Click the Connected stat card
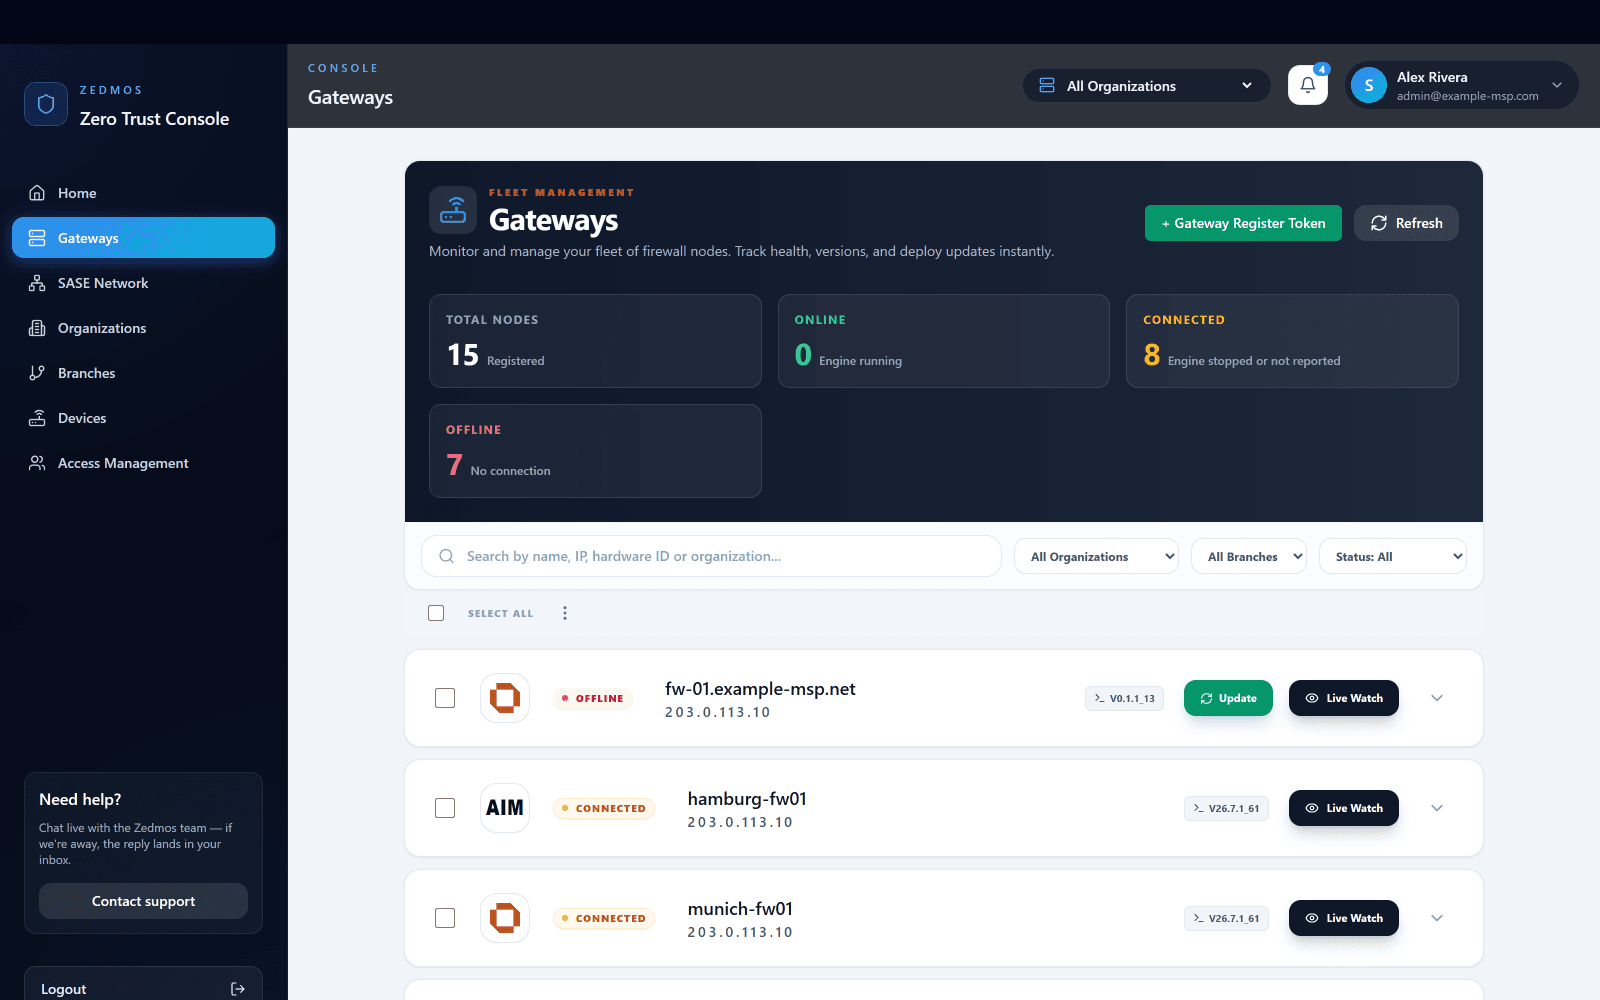The height and width of the screenshot is (1000, 1600). 1292,341
